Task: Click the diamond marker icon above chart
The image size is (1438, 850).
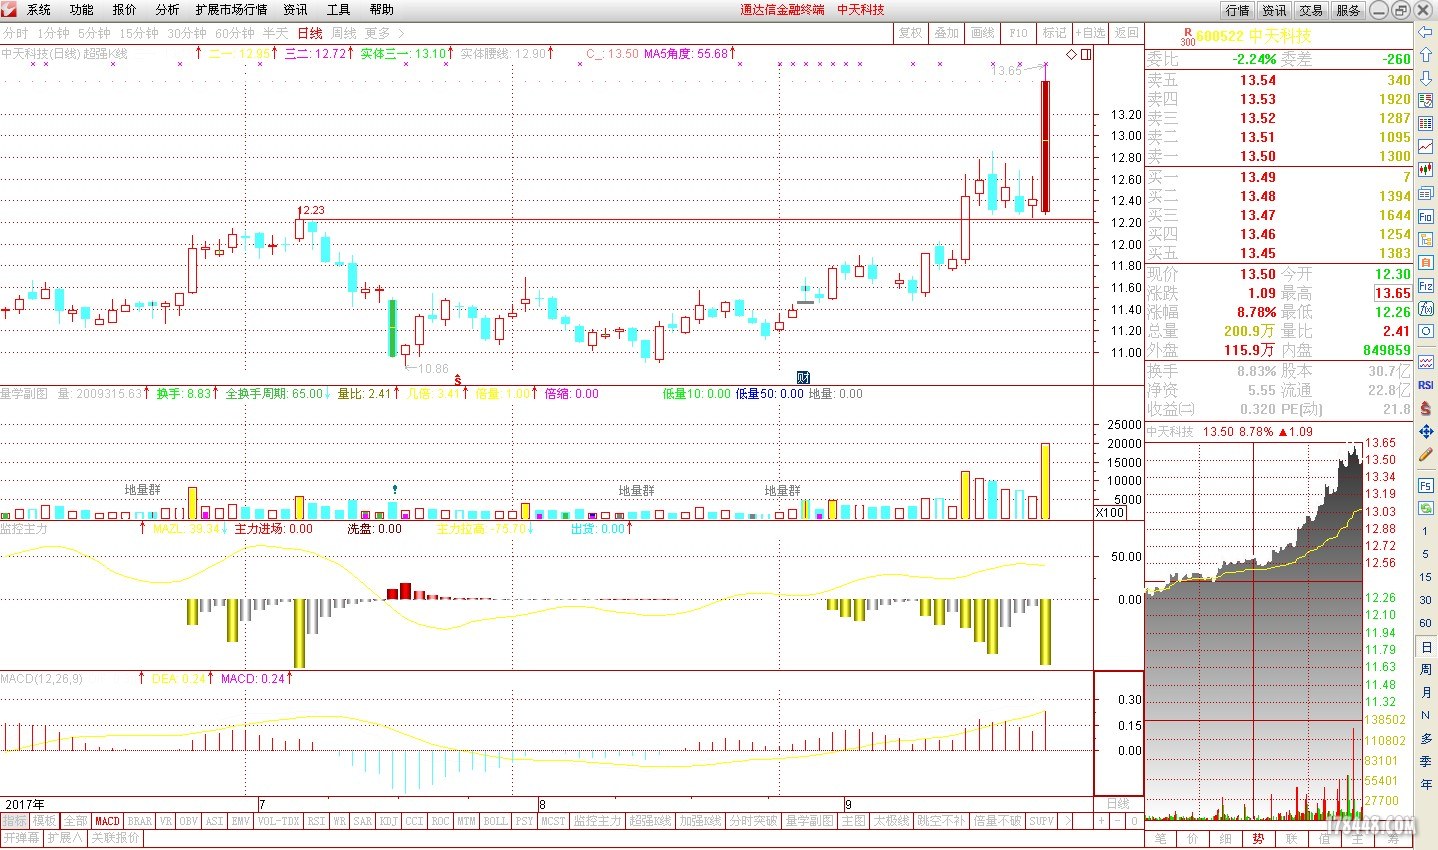Action: point(1071,54)
